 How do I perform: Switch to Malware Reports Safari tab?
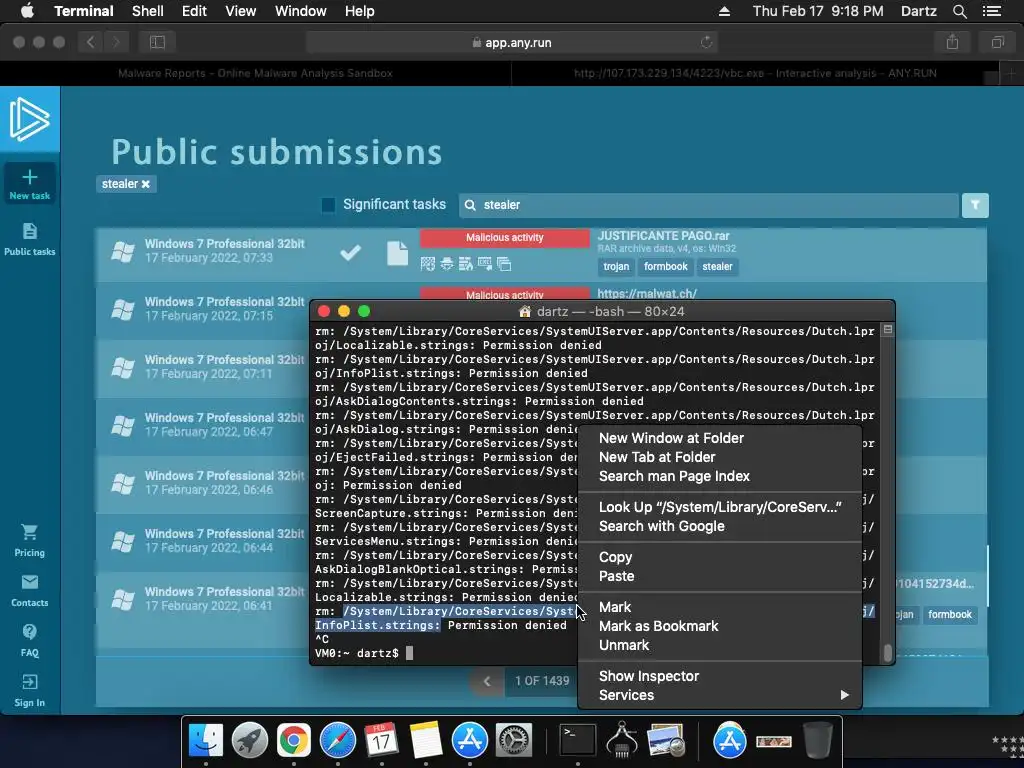tap(255, 73)
